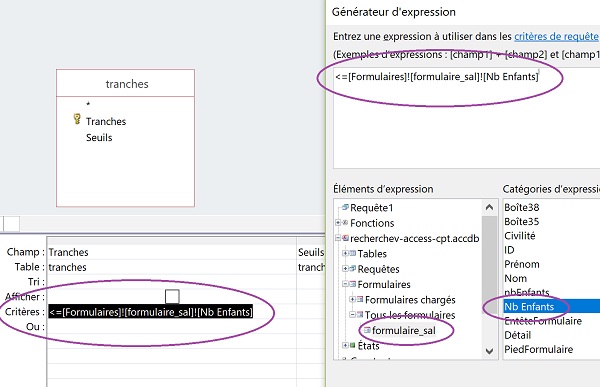The width and height of the screenshot is (600, 387).
Task: Click the Champ cell containing Seuils
Action: tap(311, 252)
